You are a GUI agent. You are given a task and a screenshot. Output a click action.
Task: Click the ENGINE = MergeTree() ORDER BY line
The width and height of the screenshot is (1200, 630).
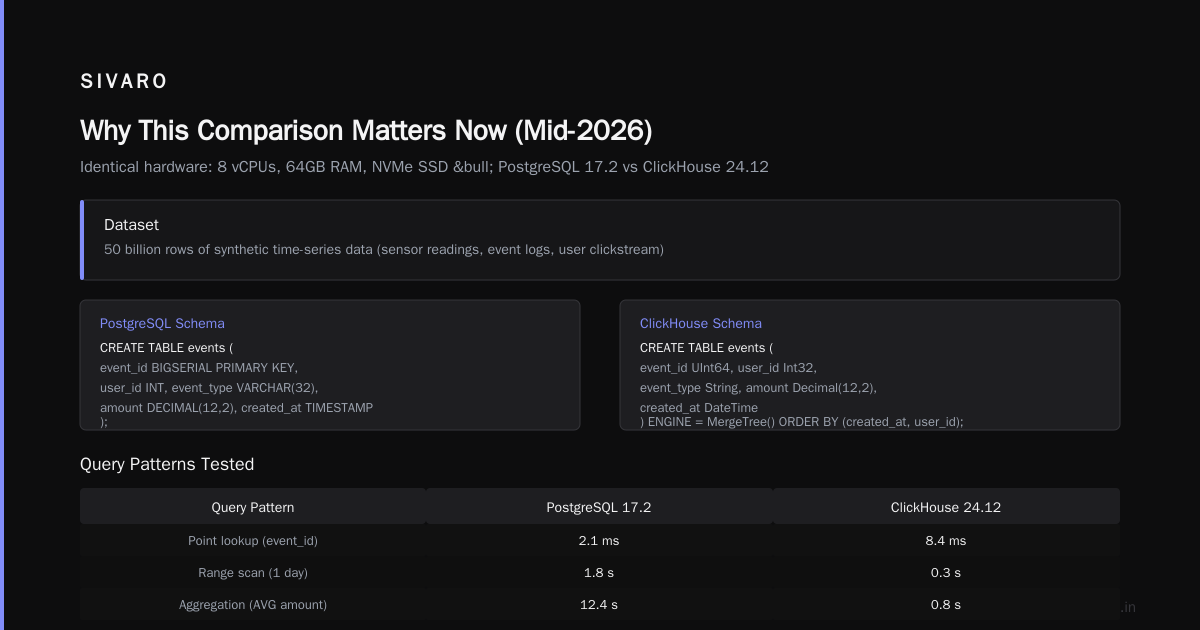(802, 422)
